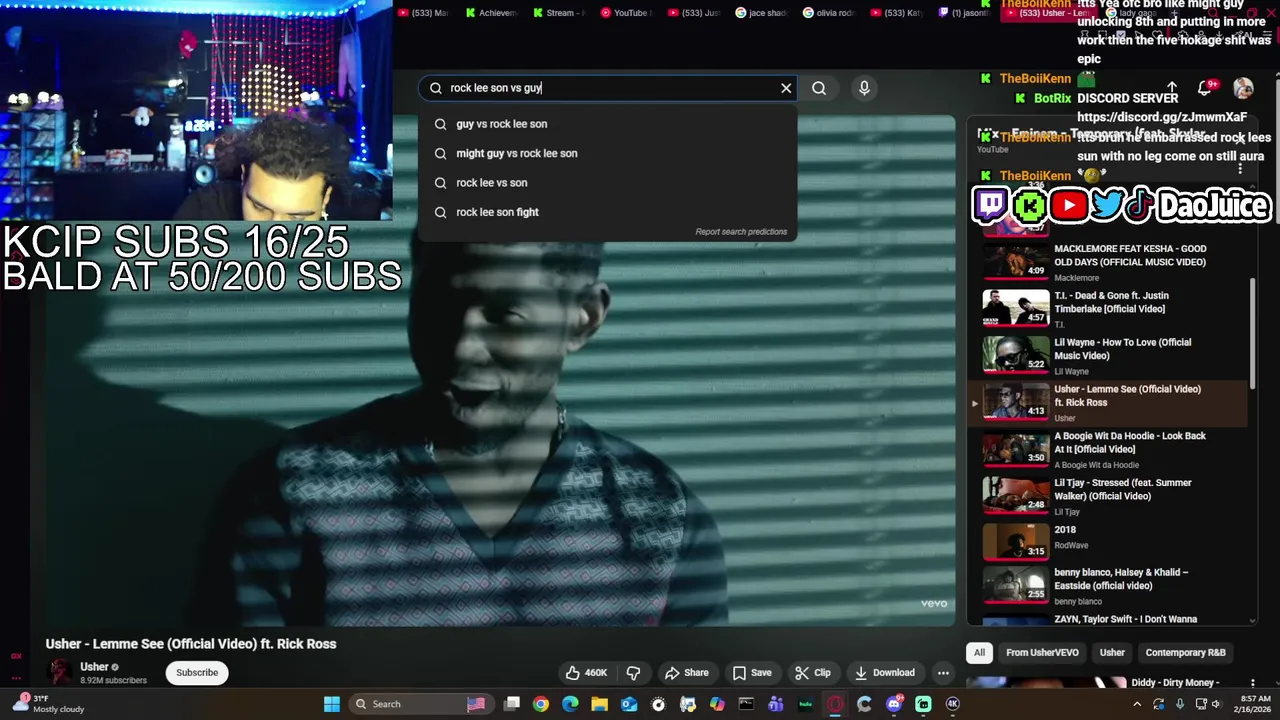Open the Copilot taskbar icon
This screenshot has width=1280, height=720.
coord(717,704)
